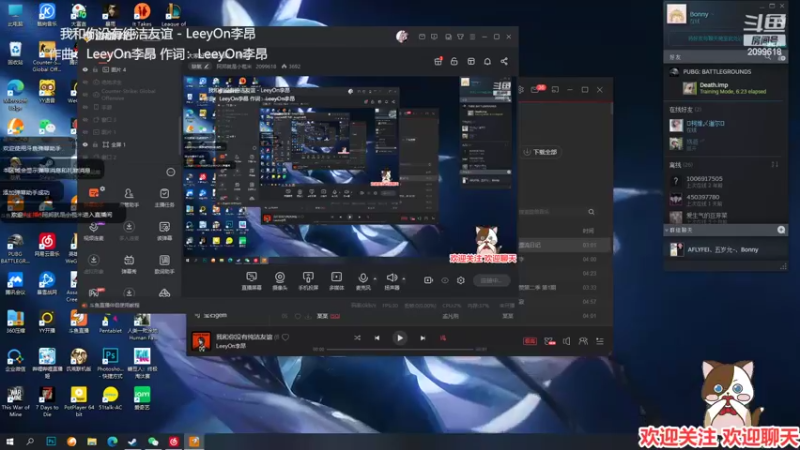Click the search magnifier in music playlist
The width and height of the screenshot is (800, 450).
591,212
